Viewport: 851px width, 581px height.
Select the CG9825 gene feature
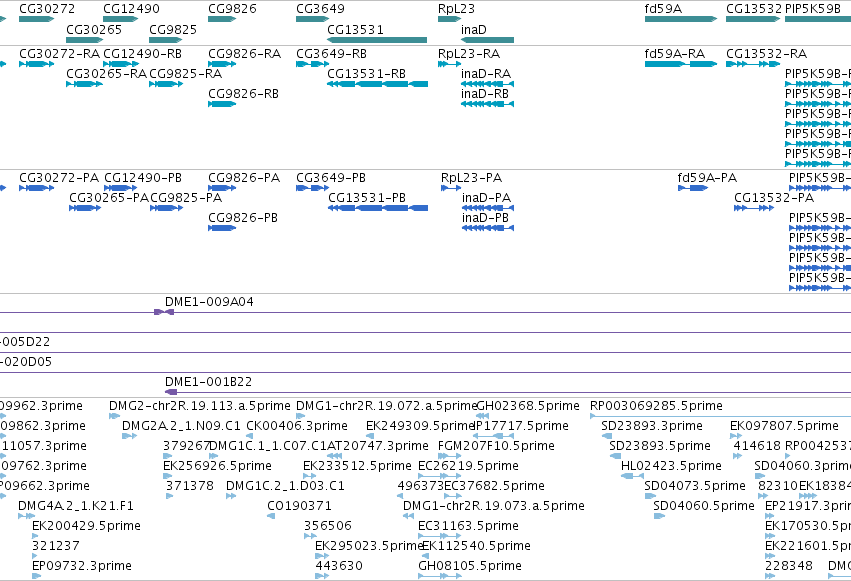[166, 40]
